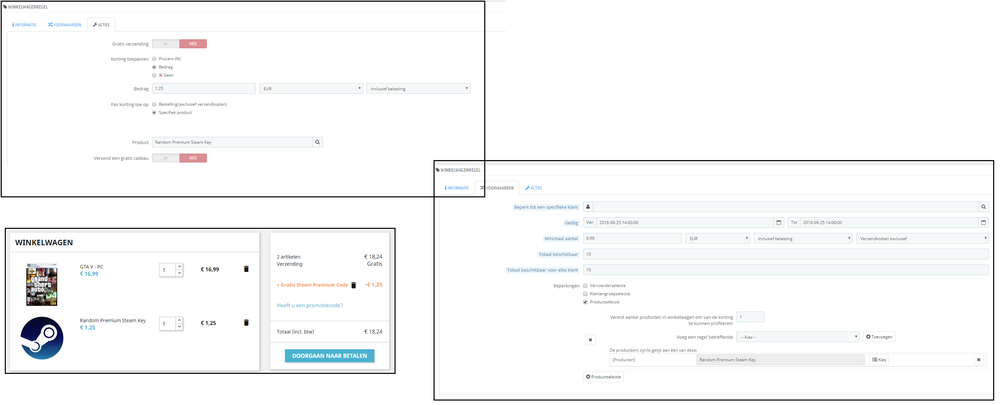Click the Totaal beschikbaar field
Image resolution: width=1000 pixels, height=405 pixels.
coord(786,254)
